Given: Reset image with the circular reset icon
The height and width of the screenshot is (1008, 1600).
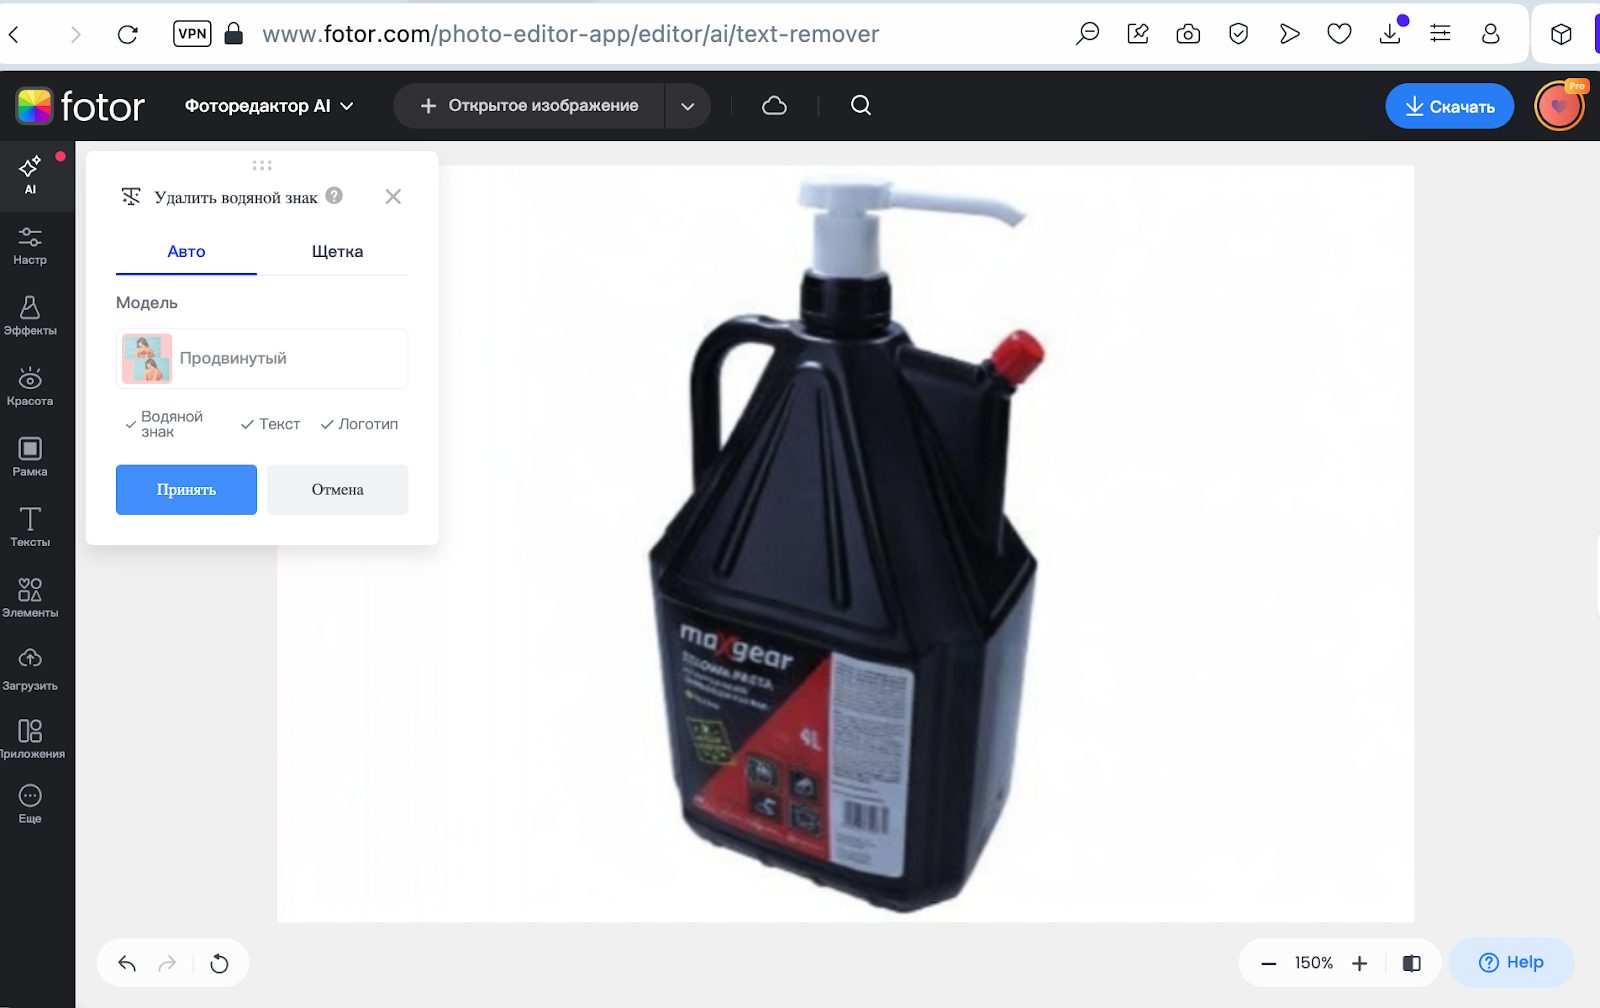Looking at the screenshot, I should [219, 964].
